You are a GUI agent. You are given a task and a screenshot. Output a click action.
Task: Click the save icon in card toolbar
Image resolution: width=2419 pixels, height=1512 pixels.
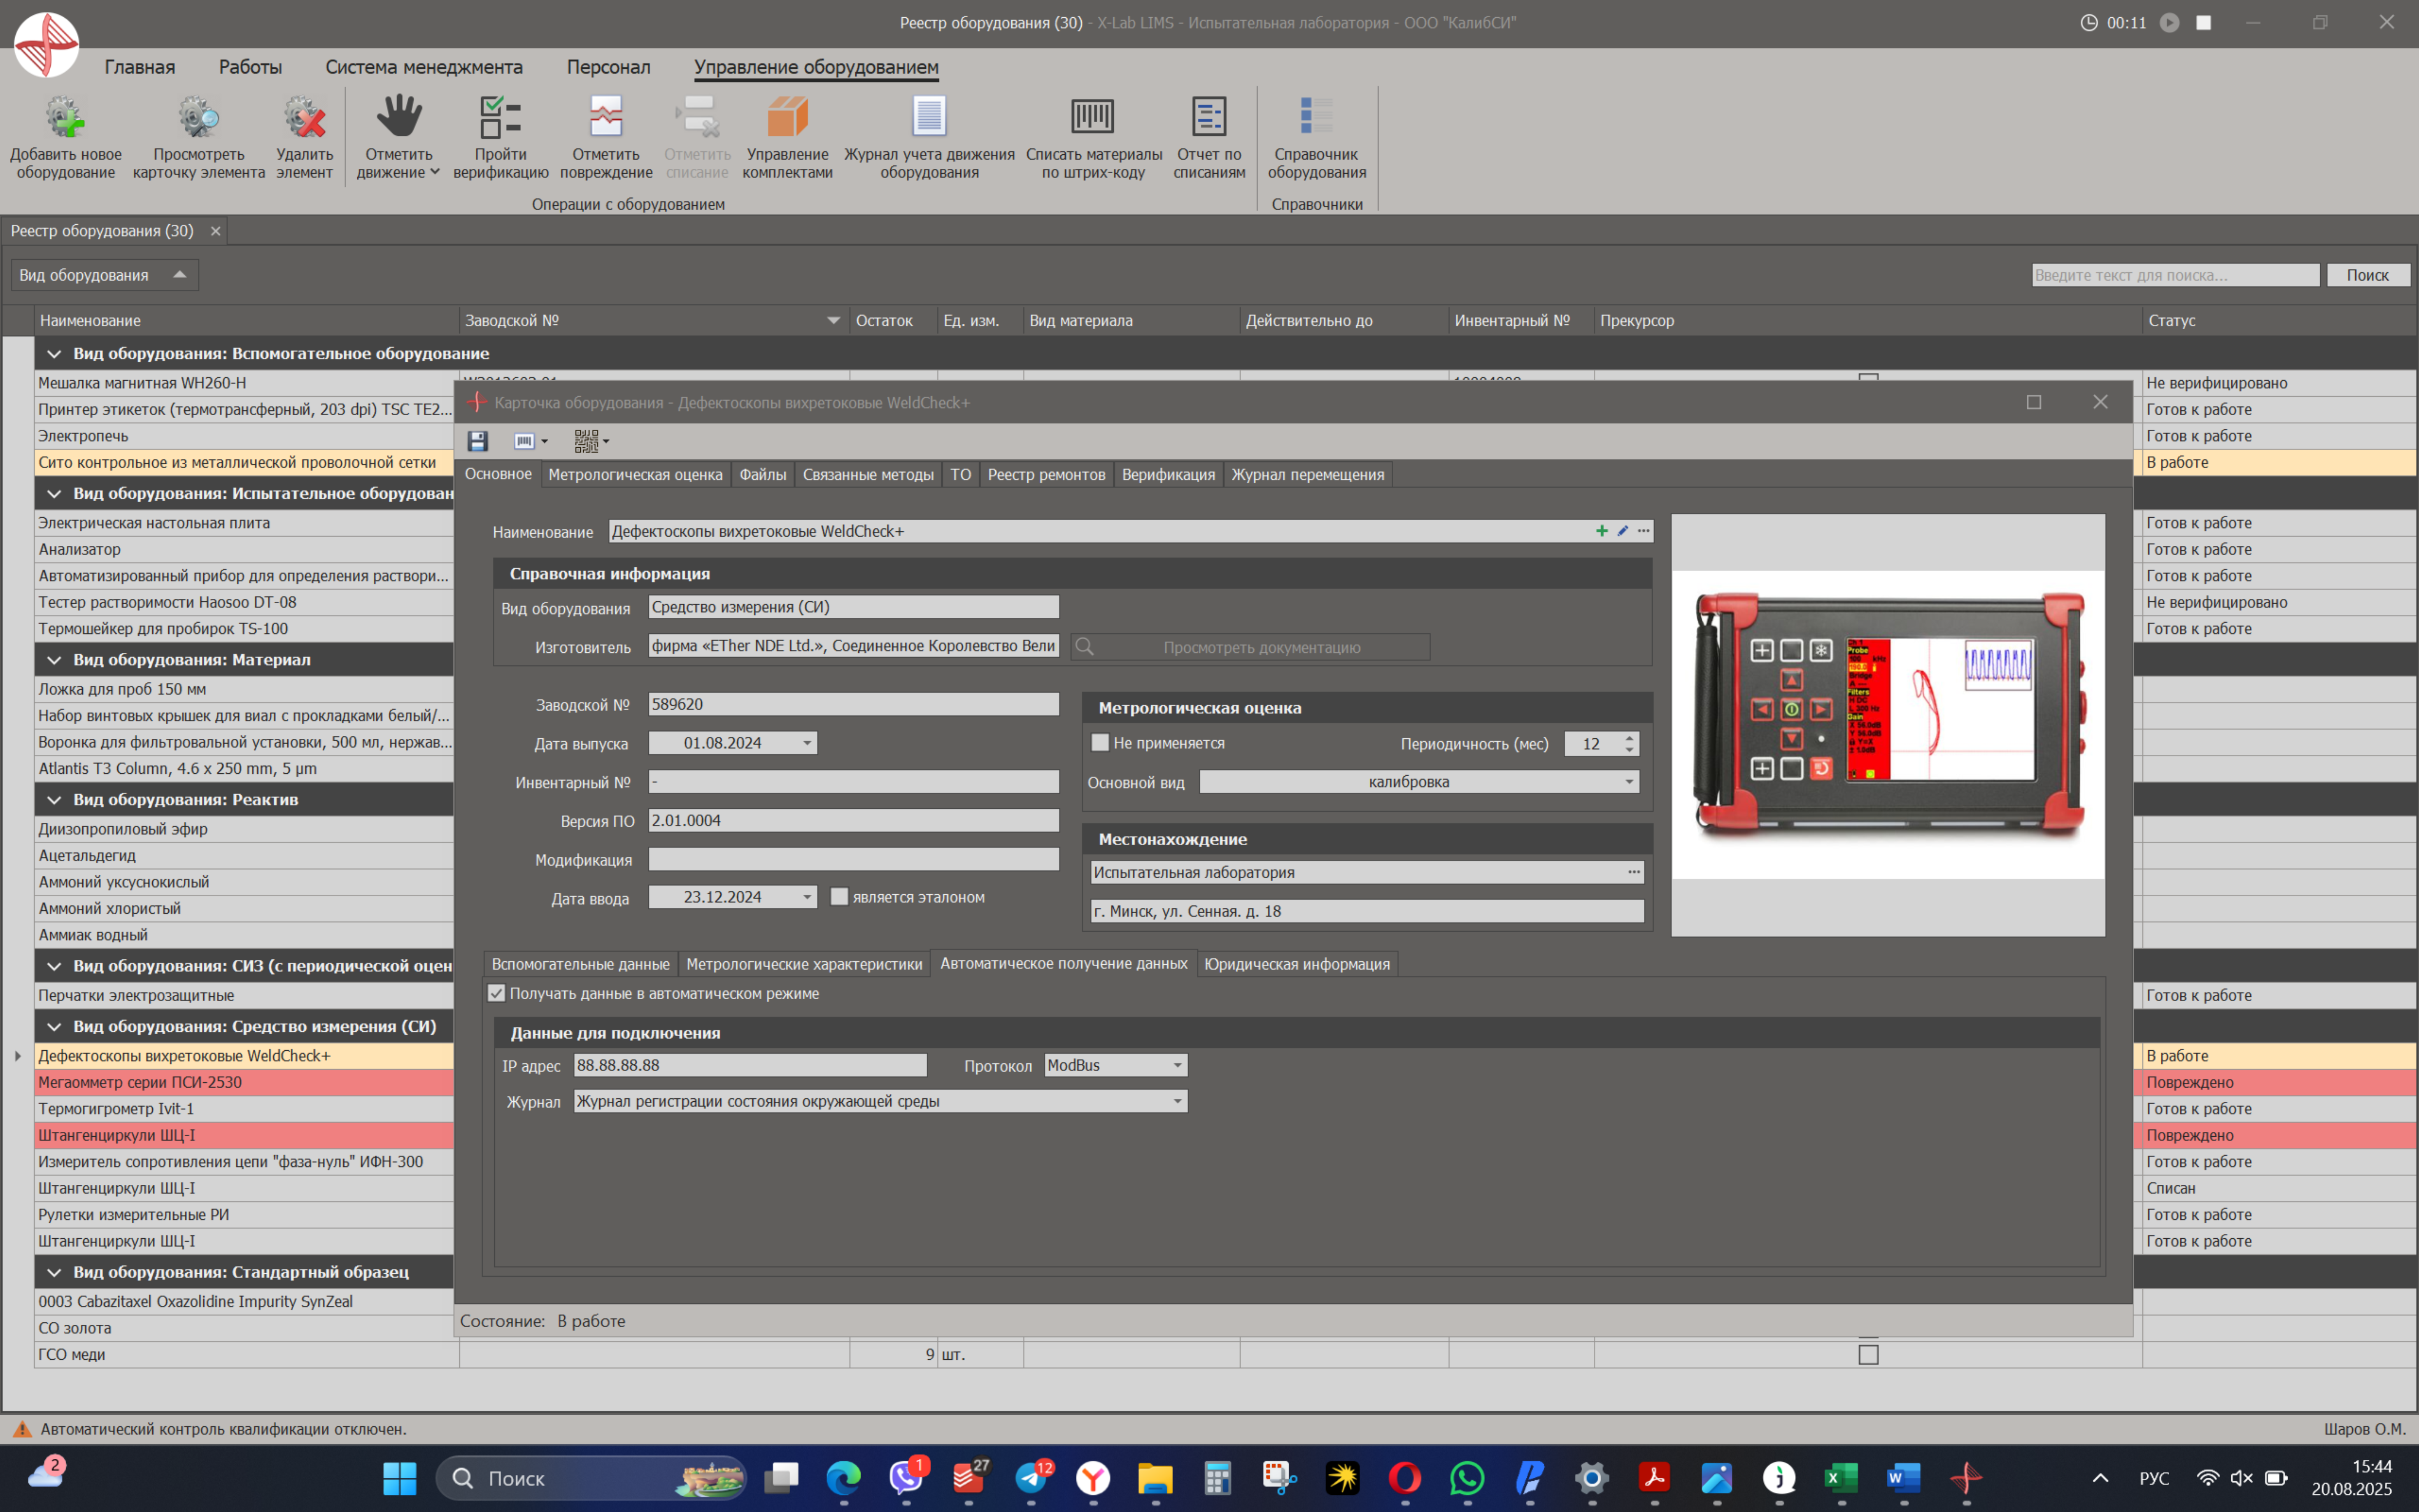[x=477, y=441]
